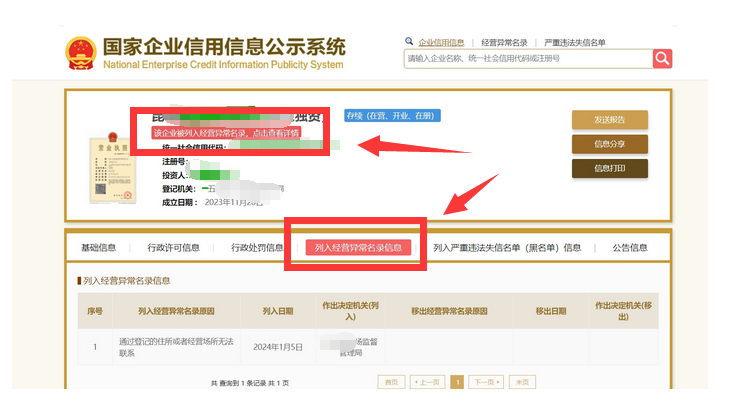This screenshot has width=738, height=396.
Task: Select the 严重违法失信名单 search category
Action: point(575,43)
